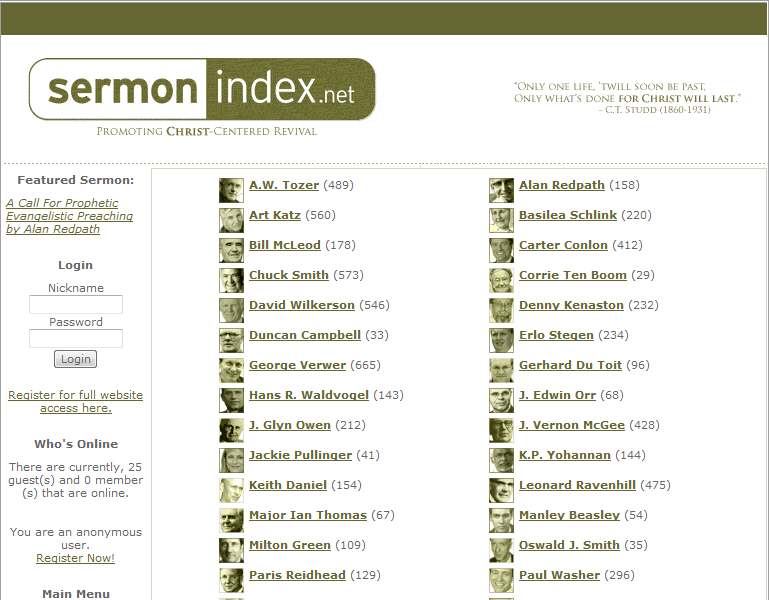Image resolution: width=769 pixels, height=600 pixels.
Task: Open Paris Reidhead sermons link
Action: pyautogui.click(x=297, y=574)
